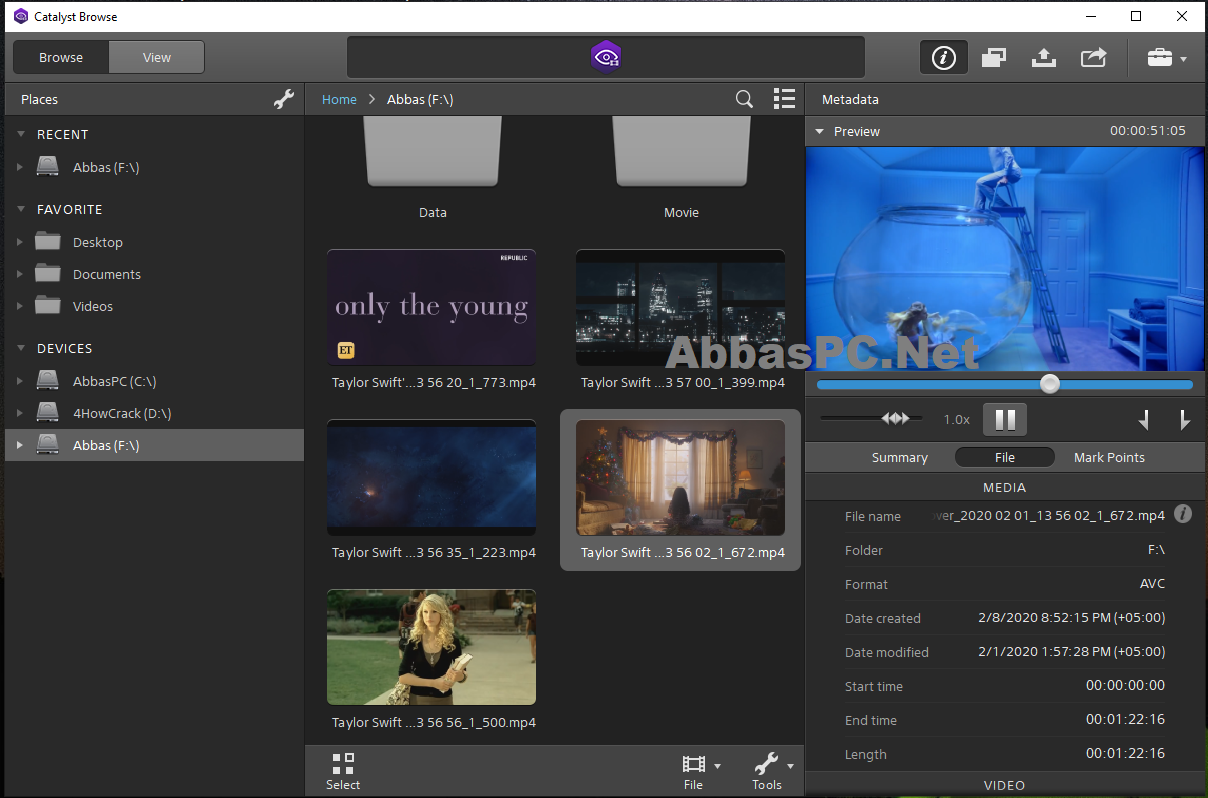
Task: Select the File metadata tab
Action: tap(1005, 457)
